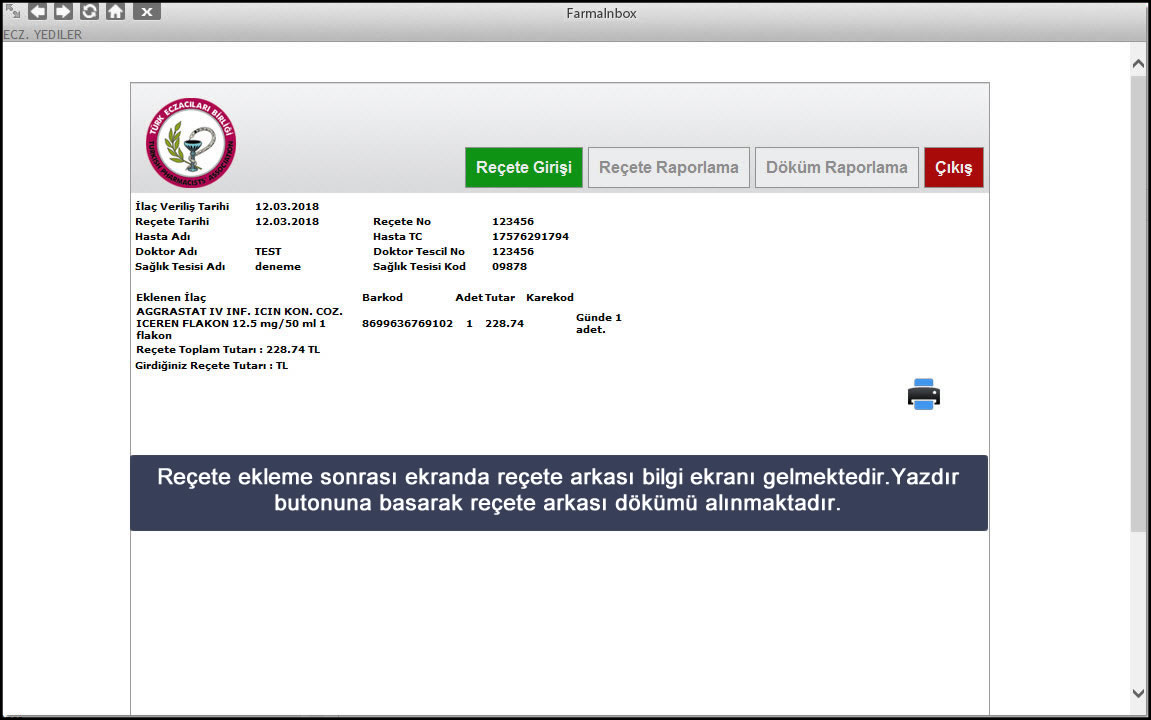Print the prescription using the printer icon
Image resolution: width=1151 pixels, height=720 pixels.
click(x=923, y=394)
